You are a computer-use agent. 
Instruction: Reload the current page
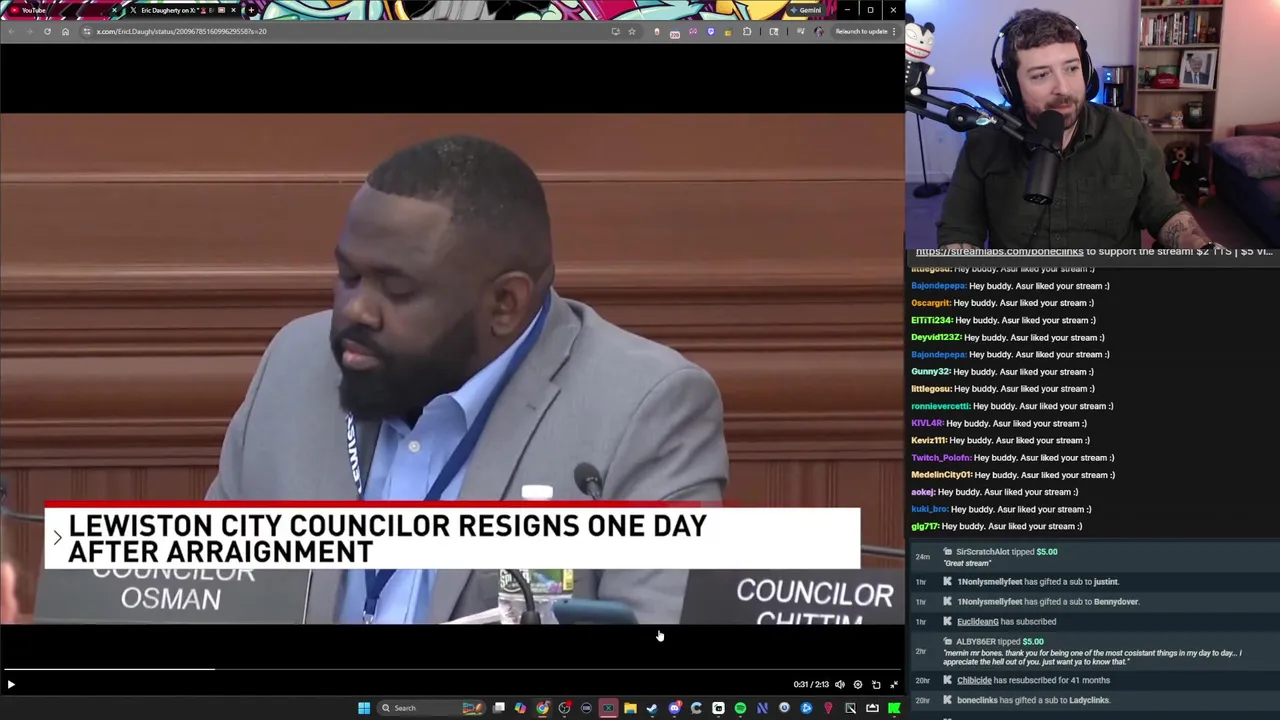(x=47, y=31)
